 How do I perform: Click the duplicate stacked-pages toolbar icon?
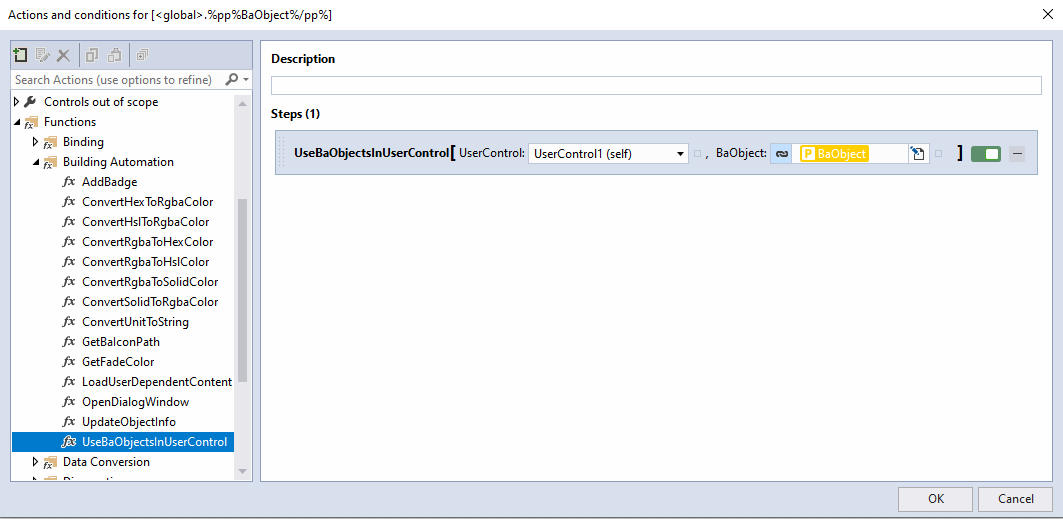(x=142, y=55)
